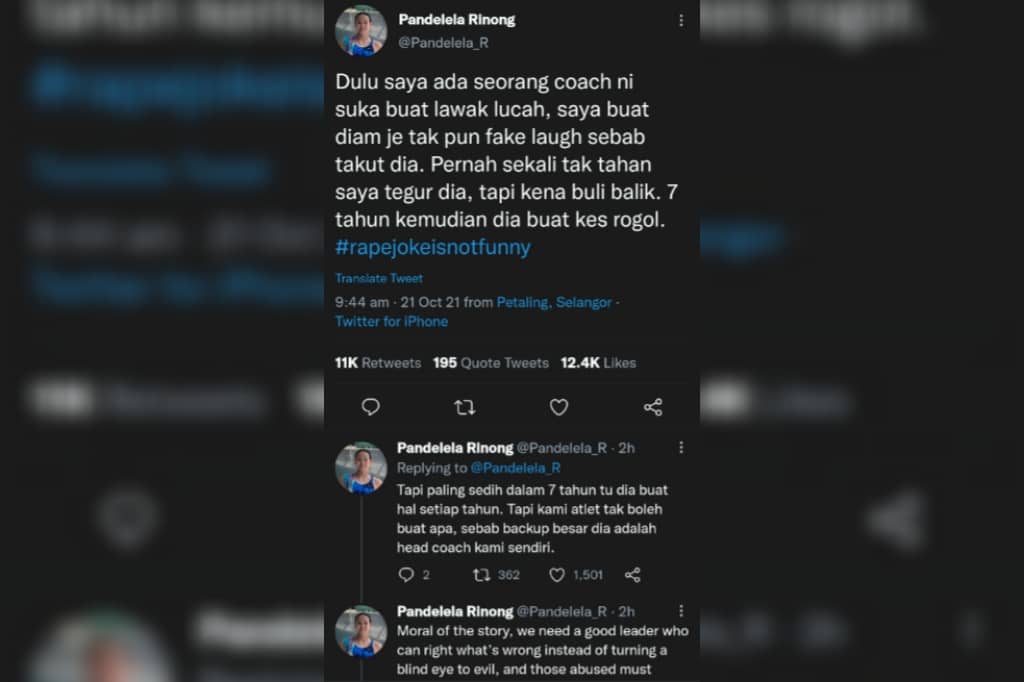Open the first reply's three-dot menu

(x=681, y=447)
